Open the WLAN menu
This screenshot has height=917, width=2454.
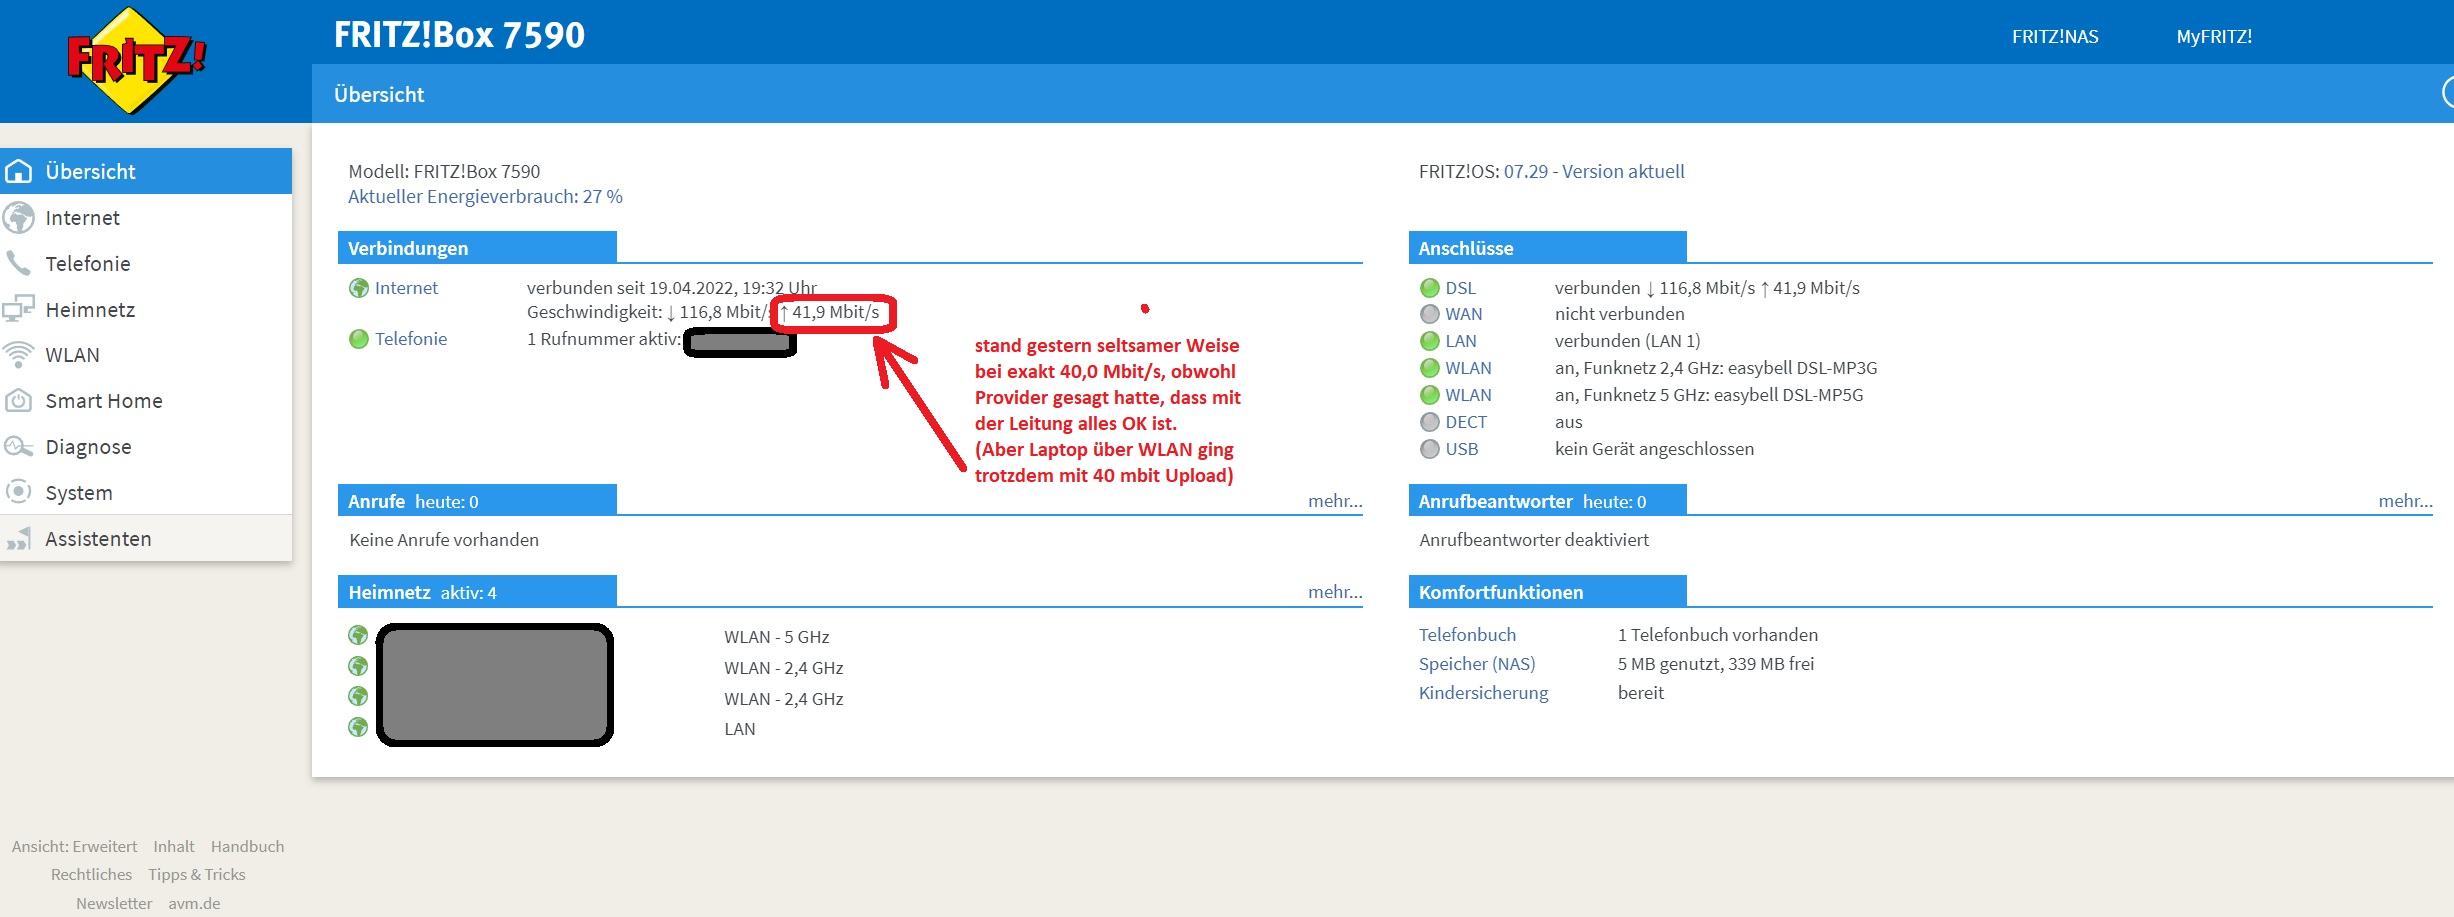tap(146, 355)
